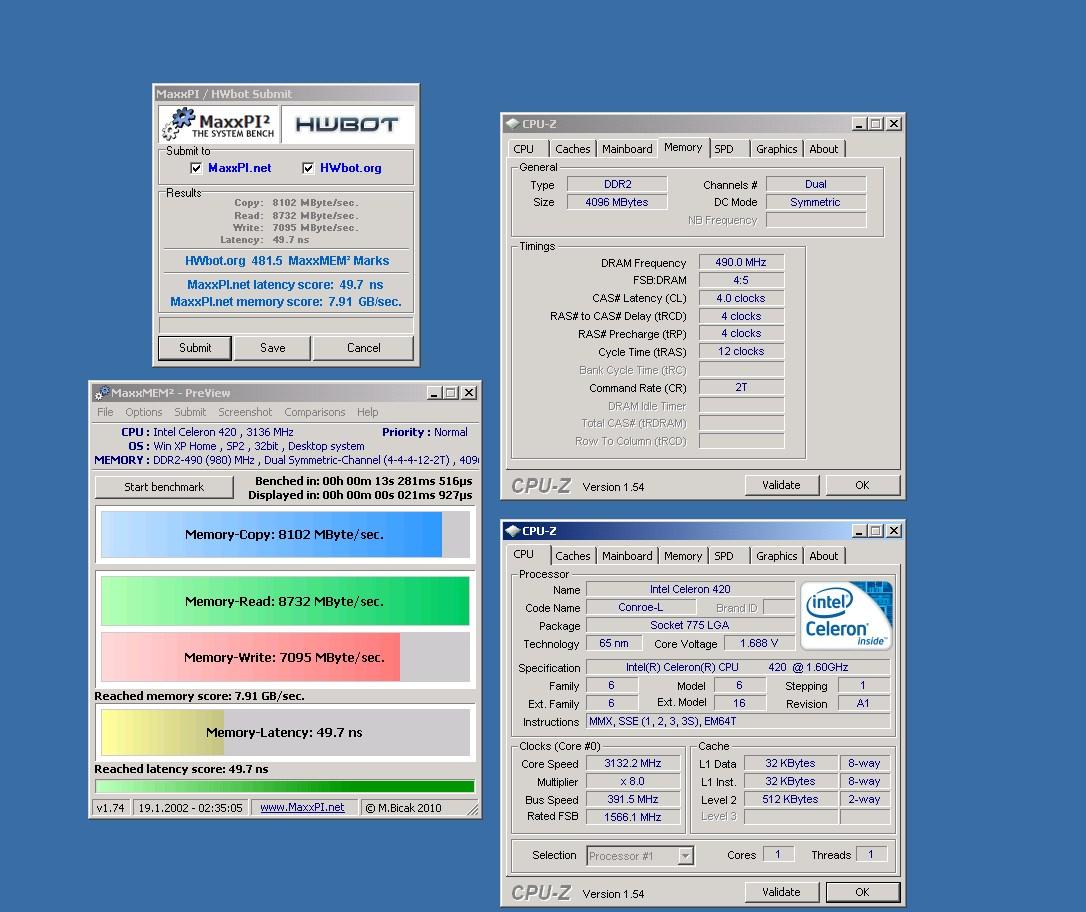Minimize the lower CPU-Z CPU window

coord(859,531)
